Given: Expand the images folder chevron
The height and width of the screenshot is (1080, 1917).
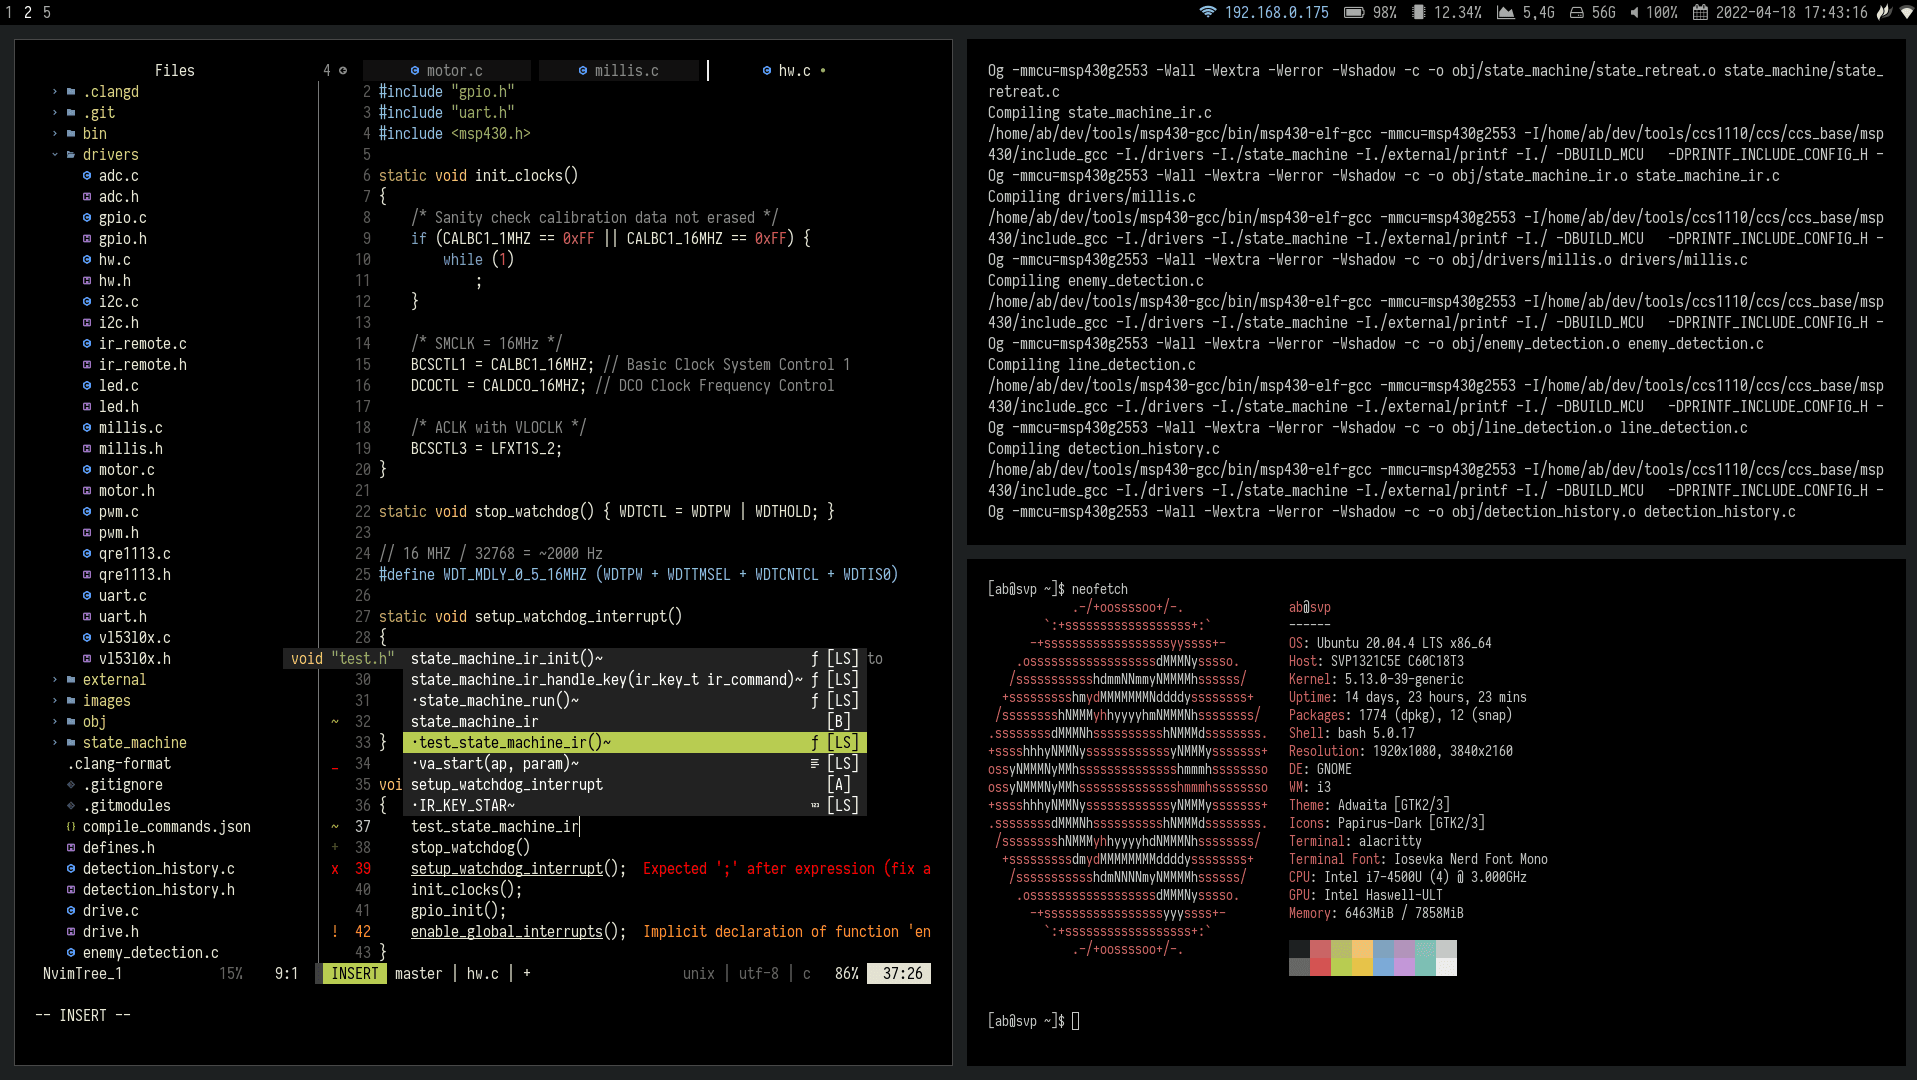Looking at the screenshot, I should click(x=55, y=700).
